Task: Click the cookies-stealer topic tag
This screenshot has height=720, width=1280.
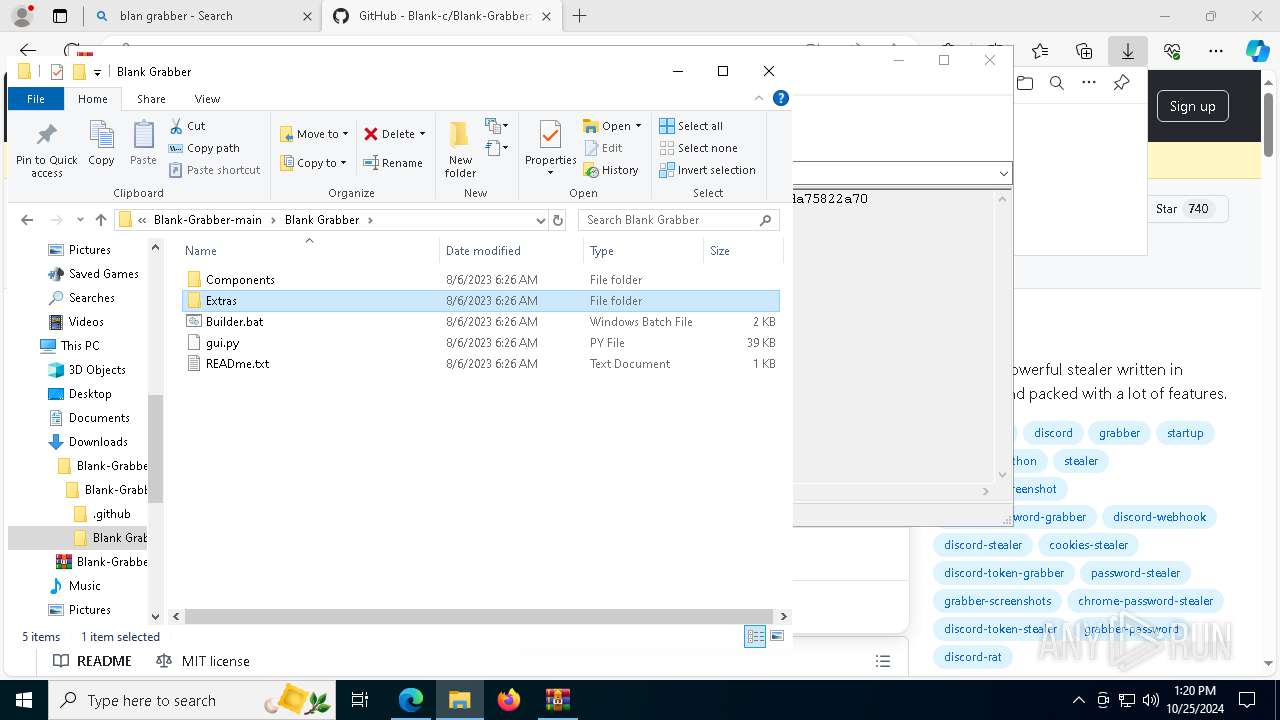Action: click(1088, 545)
